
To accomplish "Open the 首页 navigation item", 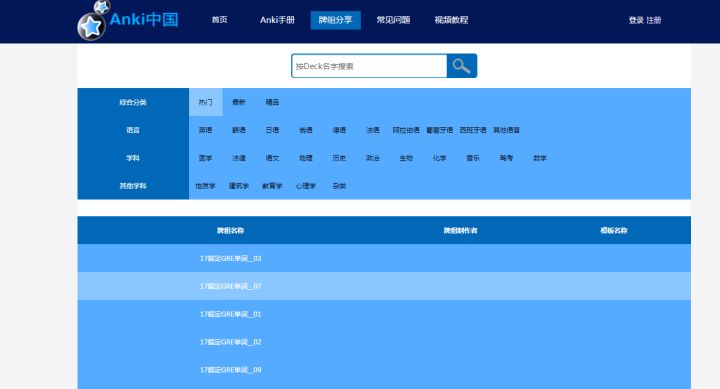I will coord(219,20).
